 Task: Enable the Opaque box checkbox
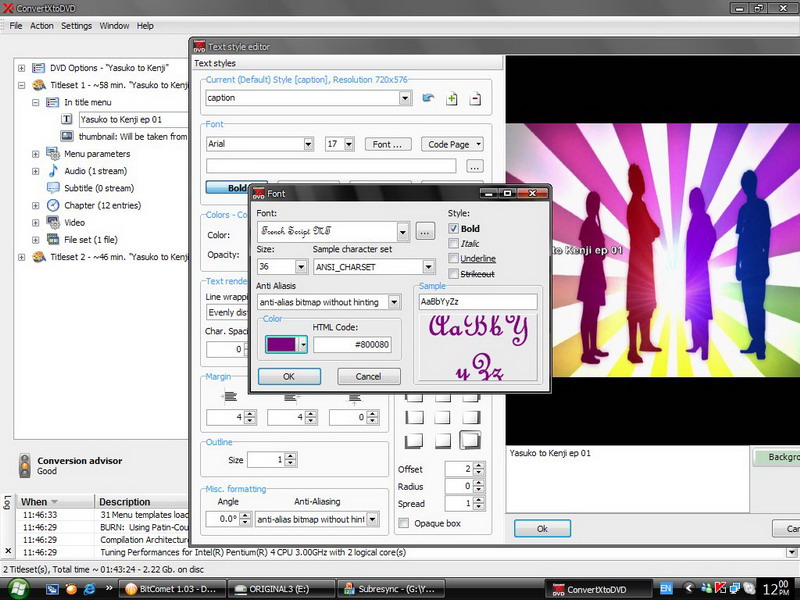404,523
